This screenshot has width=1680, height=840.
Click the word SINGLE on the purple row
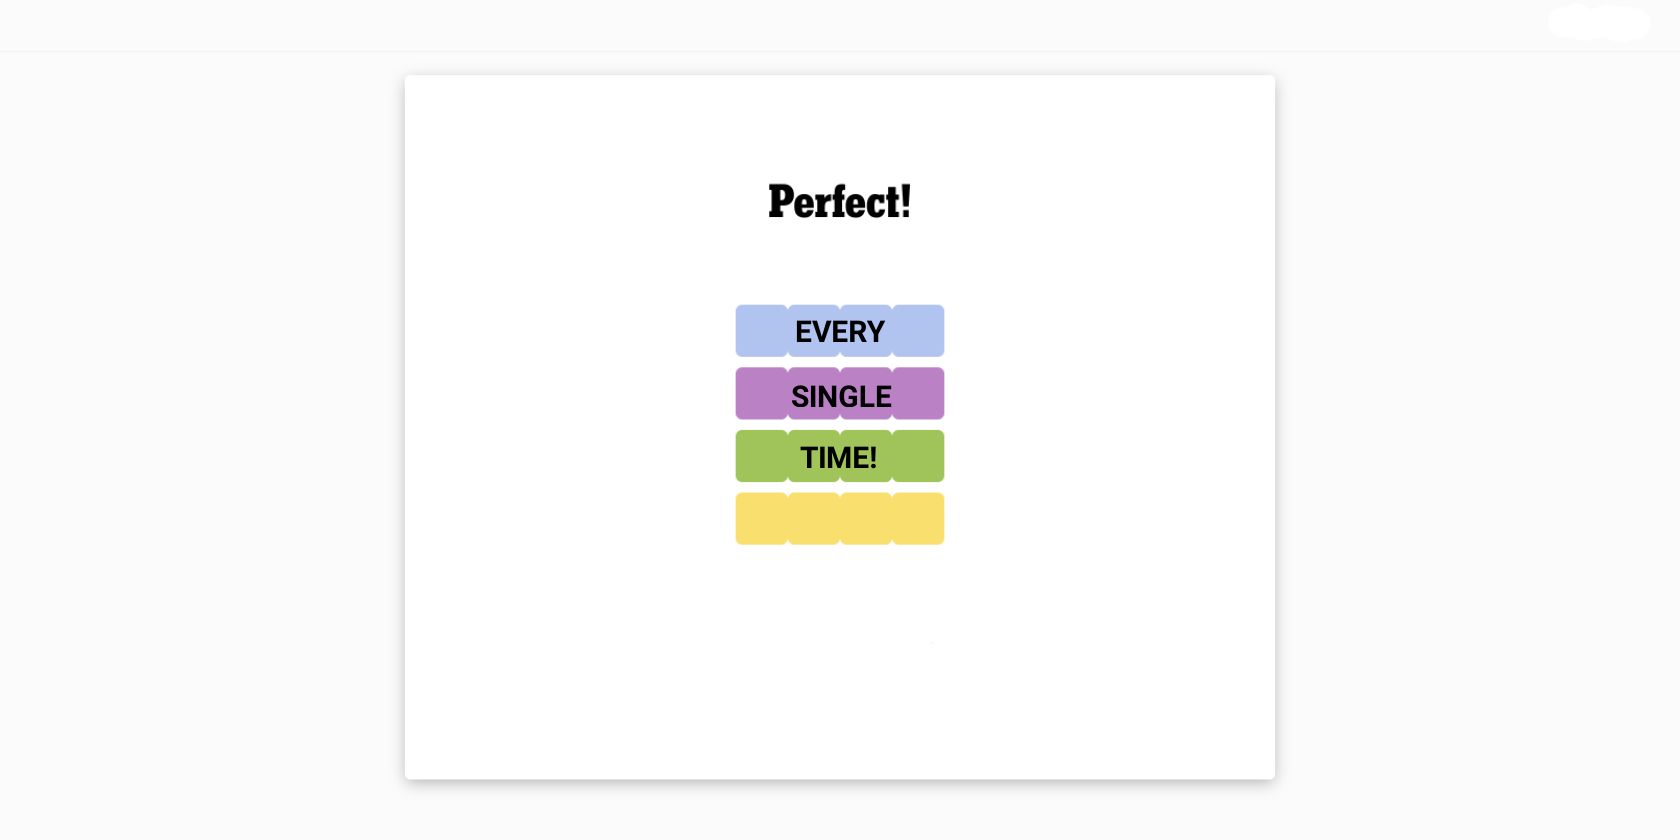[841, 397]
